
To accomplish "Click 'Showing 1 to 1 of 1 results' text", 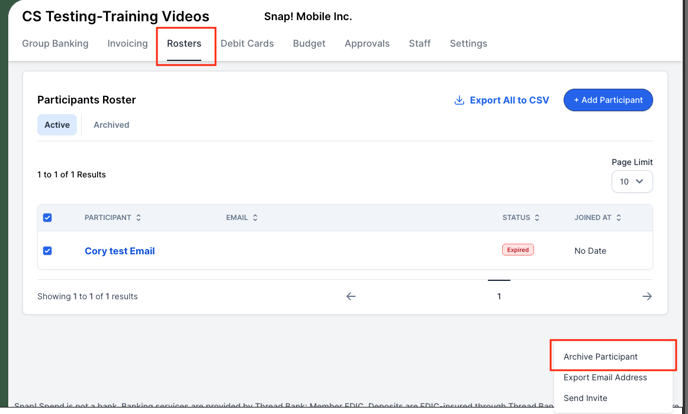I will click(87, 296).
